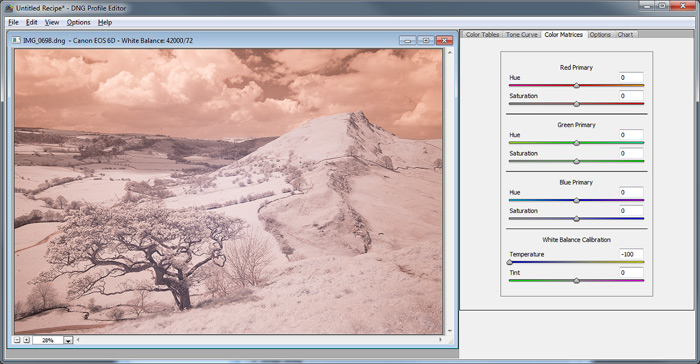700x364 pixels.
Task: Click the Temperature slider handle
Action: [509, 262]
